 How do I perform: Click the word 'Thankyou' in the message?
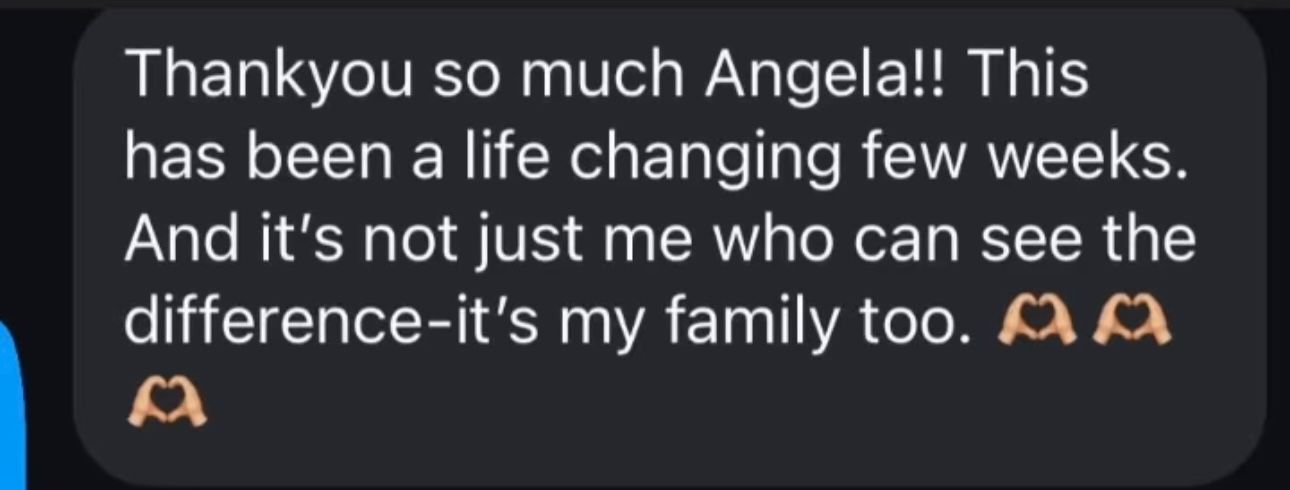[x=259, y=77]
